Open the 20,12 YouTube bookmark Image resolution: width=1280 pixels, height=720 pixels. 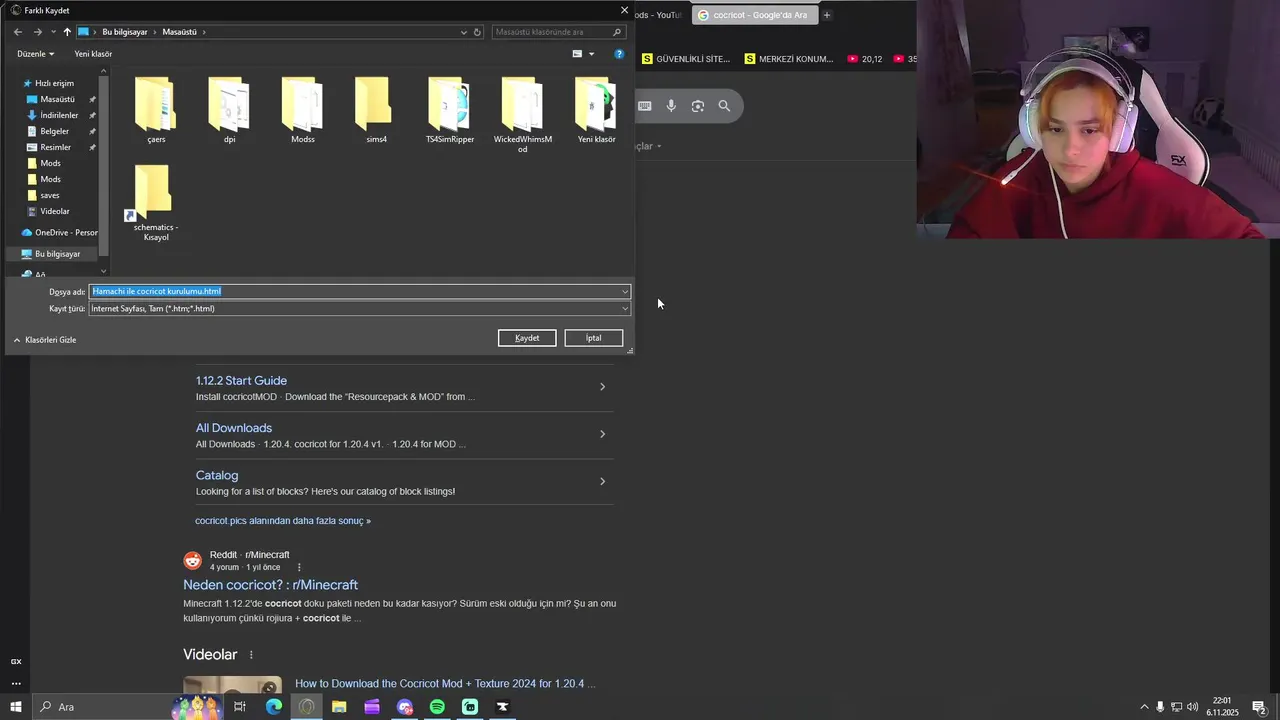pyautogui.click(x=865, y=59)
